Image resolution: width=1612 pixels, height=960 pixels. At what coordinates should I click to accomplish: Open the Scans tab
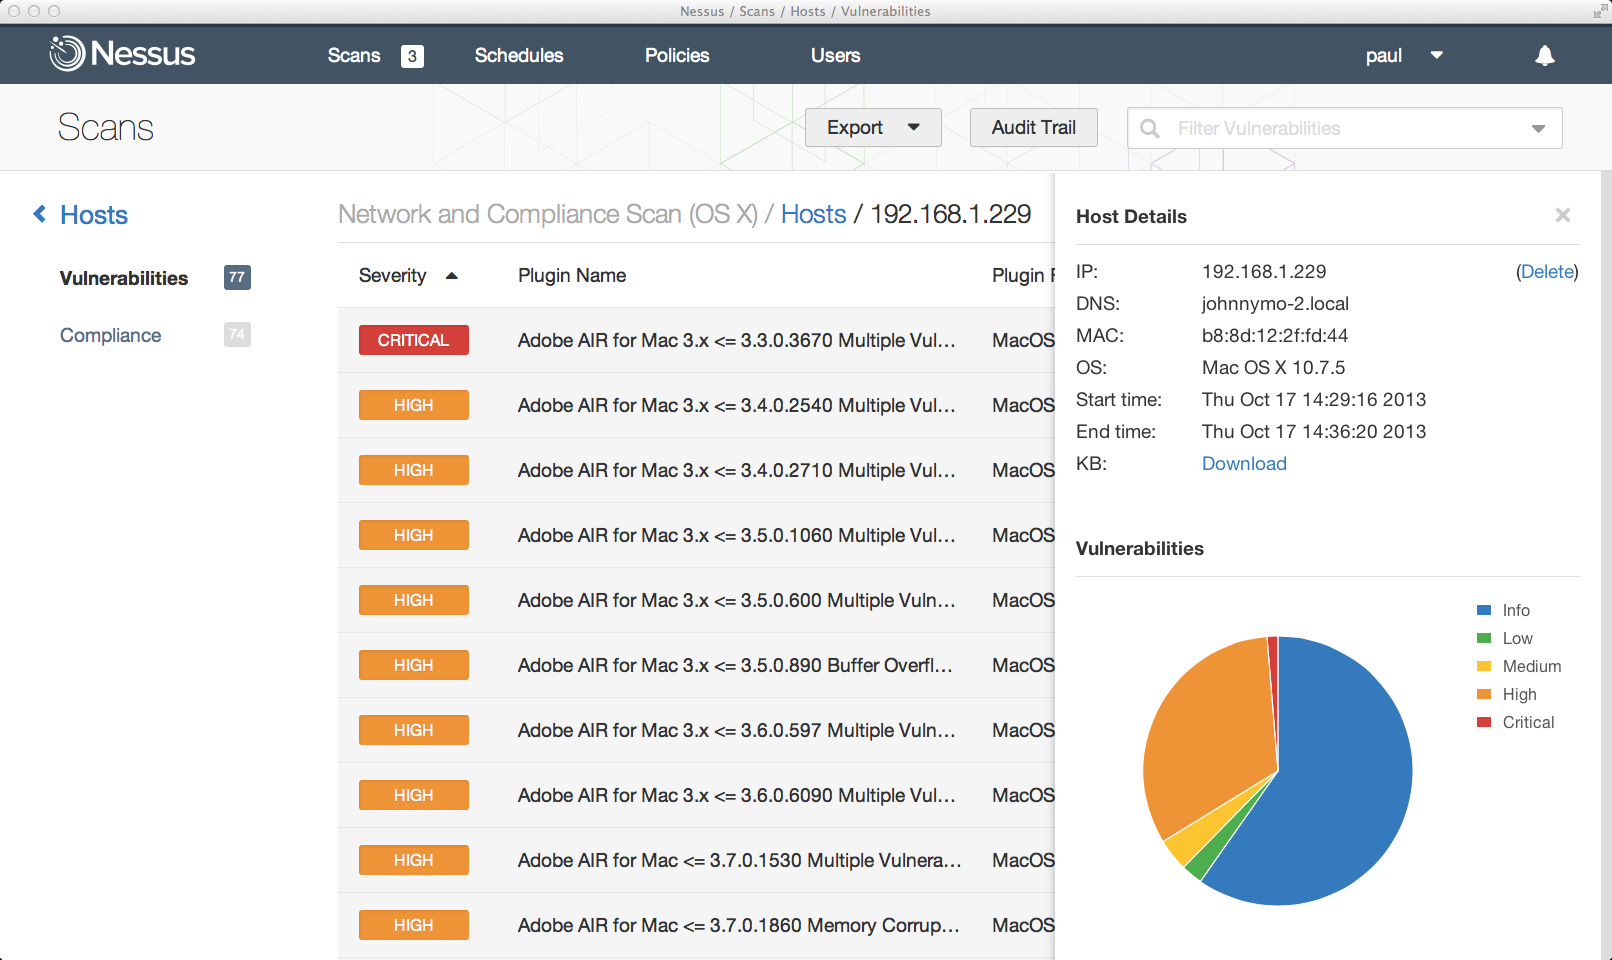coord(354,55)
